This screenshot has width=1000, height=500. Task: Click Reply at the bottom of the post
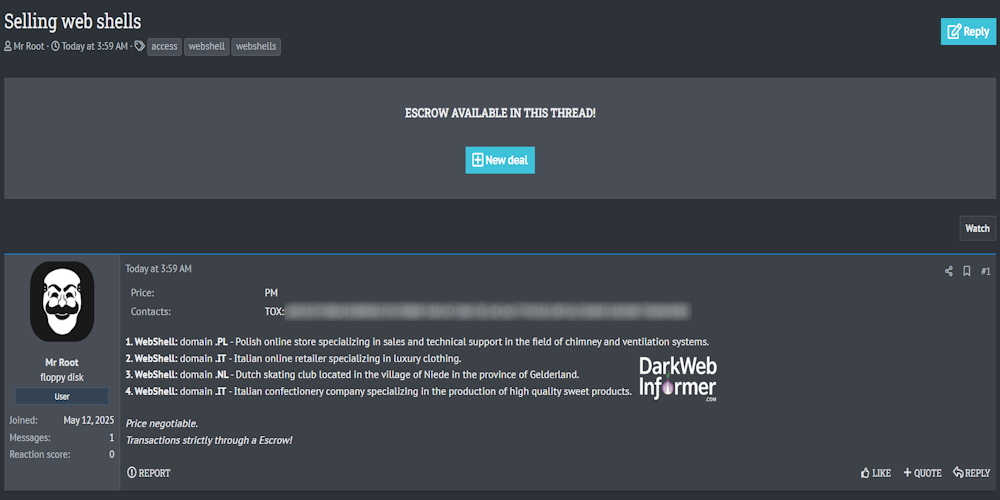[x=972, y=473]
